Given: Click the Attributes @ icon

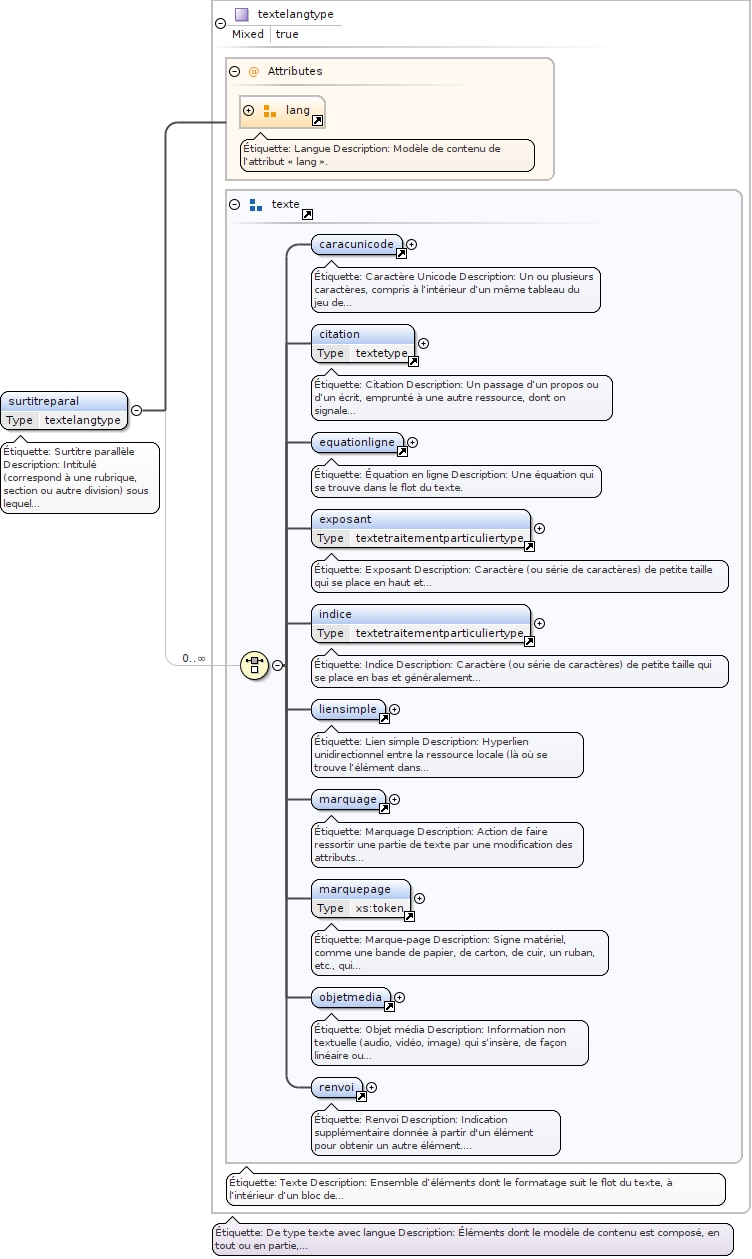Looking at the screenshot, I should [x=254, y=72].
